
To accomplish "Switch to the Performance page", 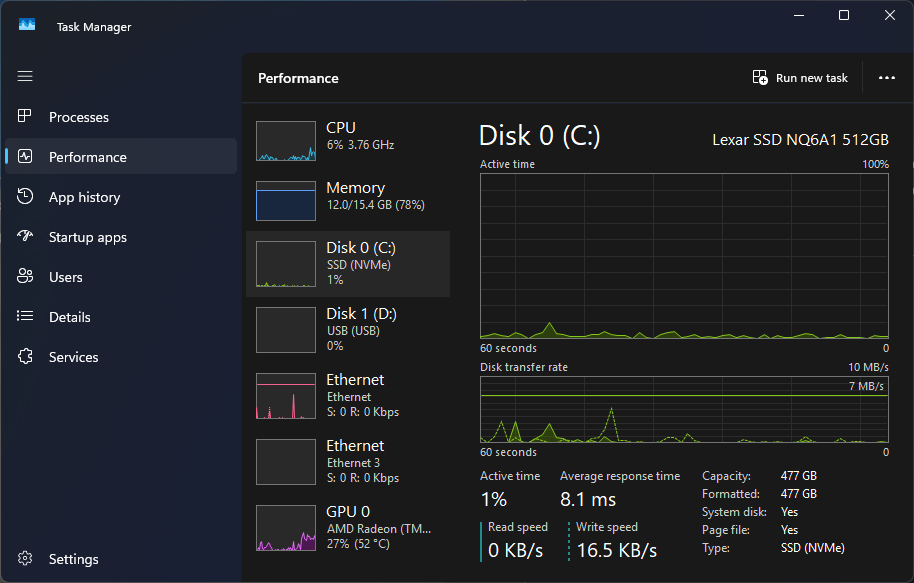I will tap(88, 157).
